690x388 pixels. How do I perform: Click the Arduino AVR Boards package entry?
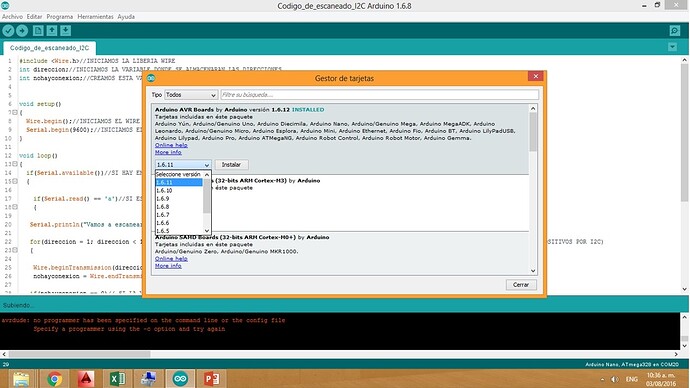[340, 139]
